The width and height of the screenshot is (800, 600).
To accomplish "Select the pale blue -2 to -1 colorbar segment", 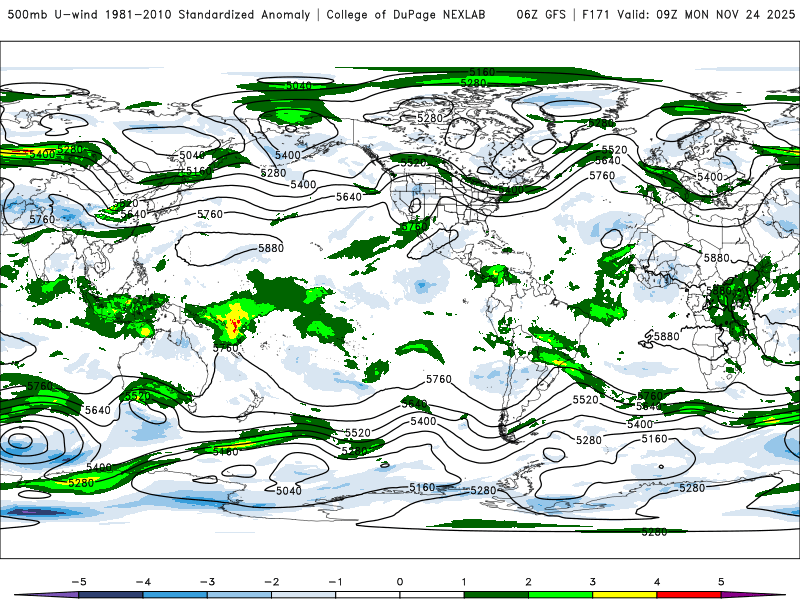I will click(304, 595).
